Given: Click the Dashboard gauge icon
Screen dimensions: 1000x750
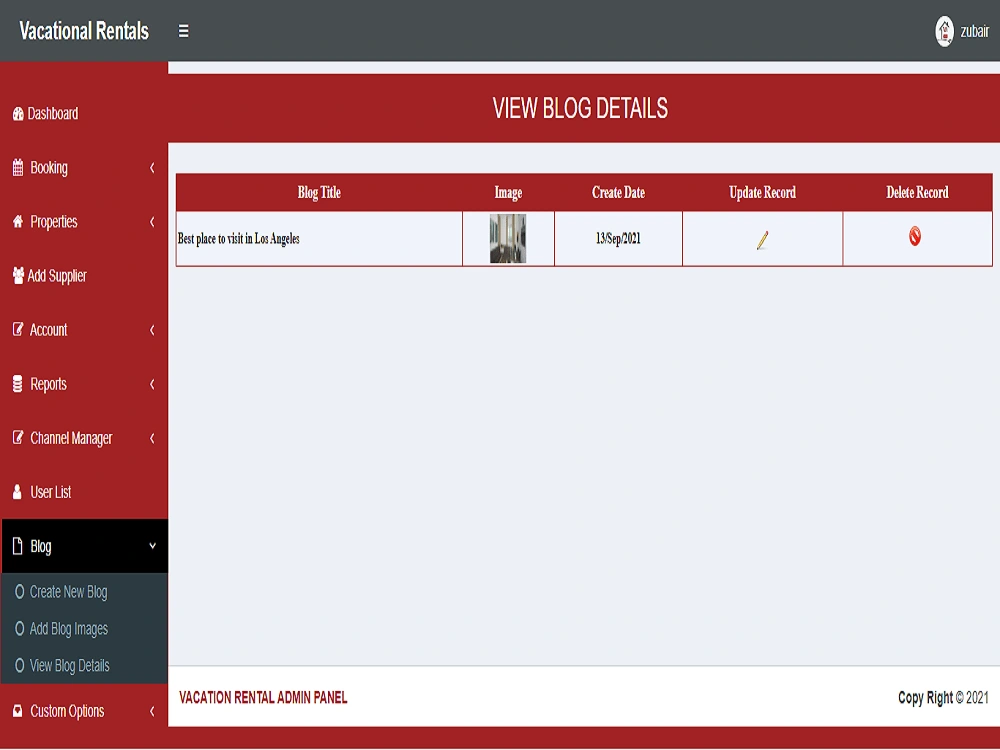Looking at the screenshot, I should coord(18,114).
